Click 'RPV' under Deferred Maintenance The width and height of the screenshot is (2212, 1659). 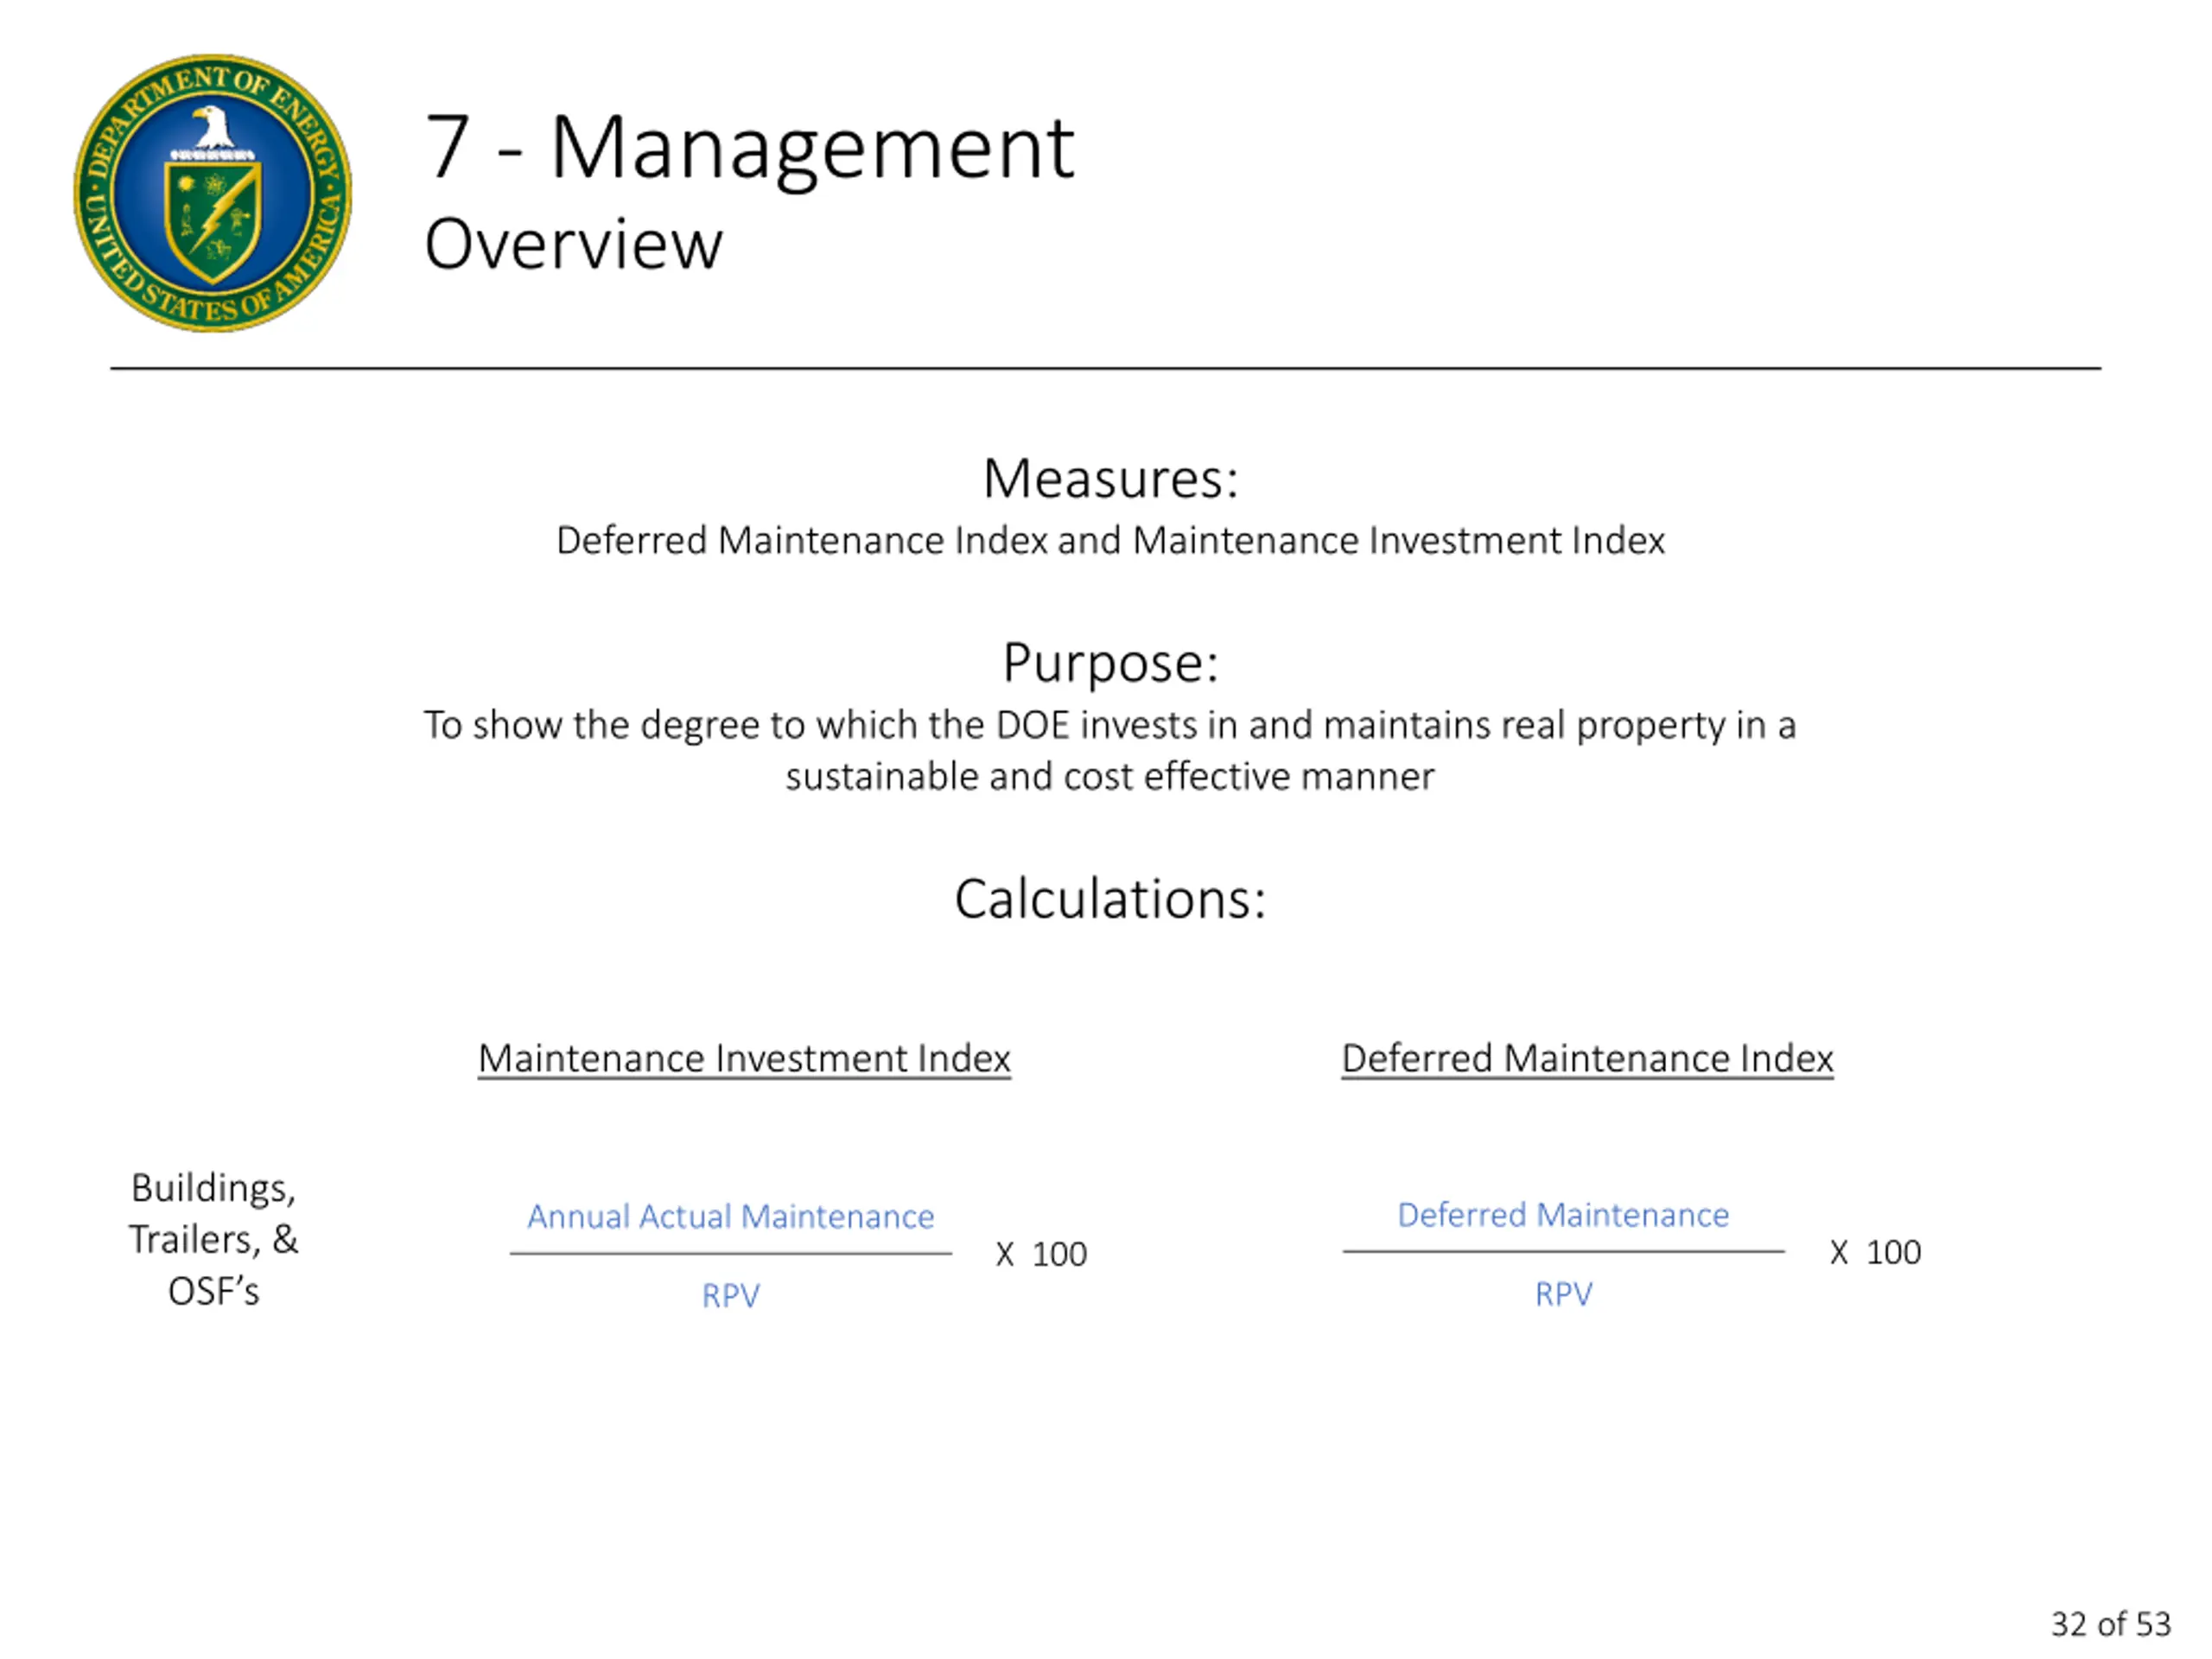point(1563,1294)
